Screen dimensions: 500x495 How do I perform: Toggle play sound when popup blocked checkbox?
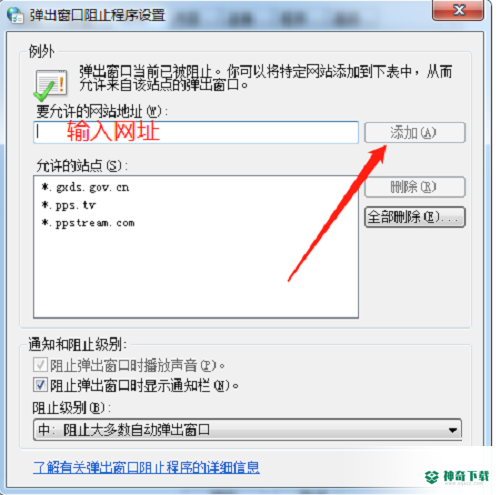coord(40,365)
